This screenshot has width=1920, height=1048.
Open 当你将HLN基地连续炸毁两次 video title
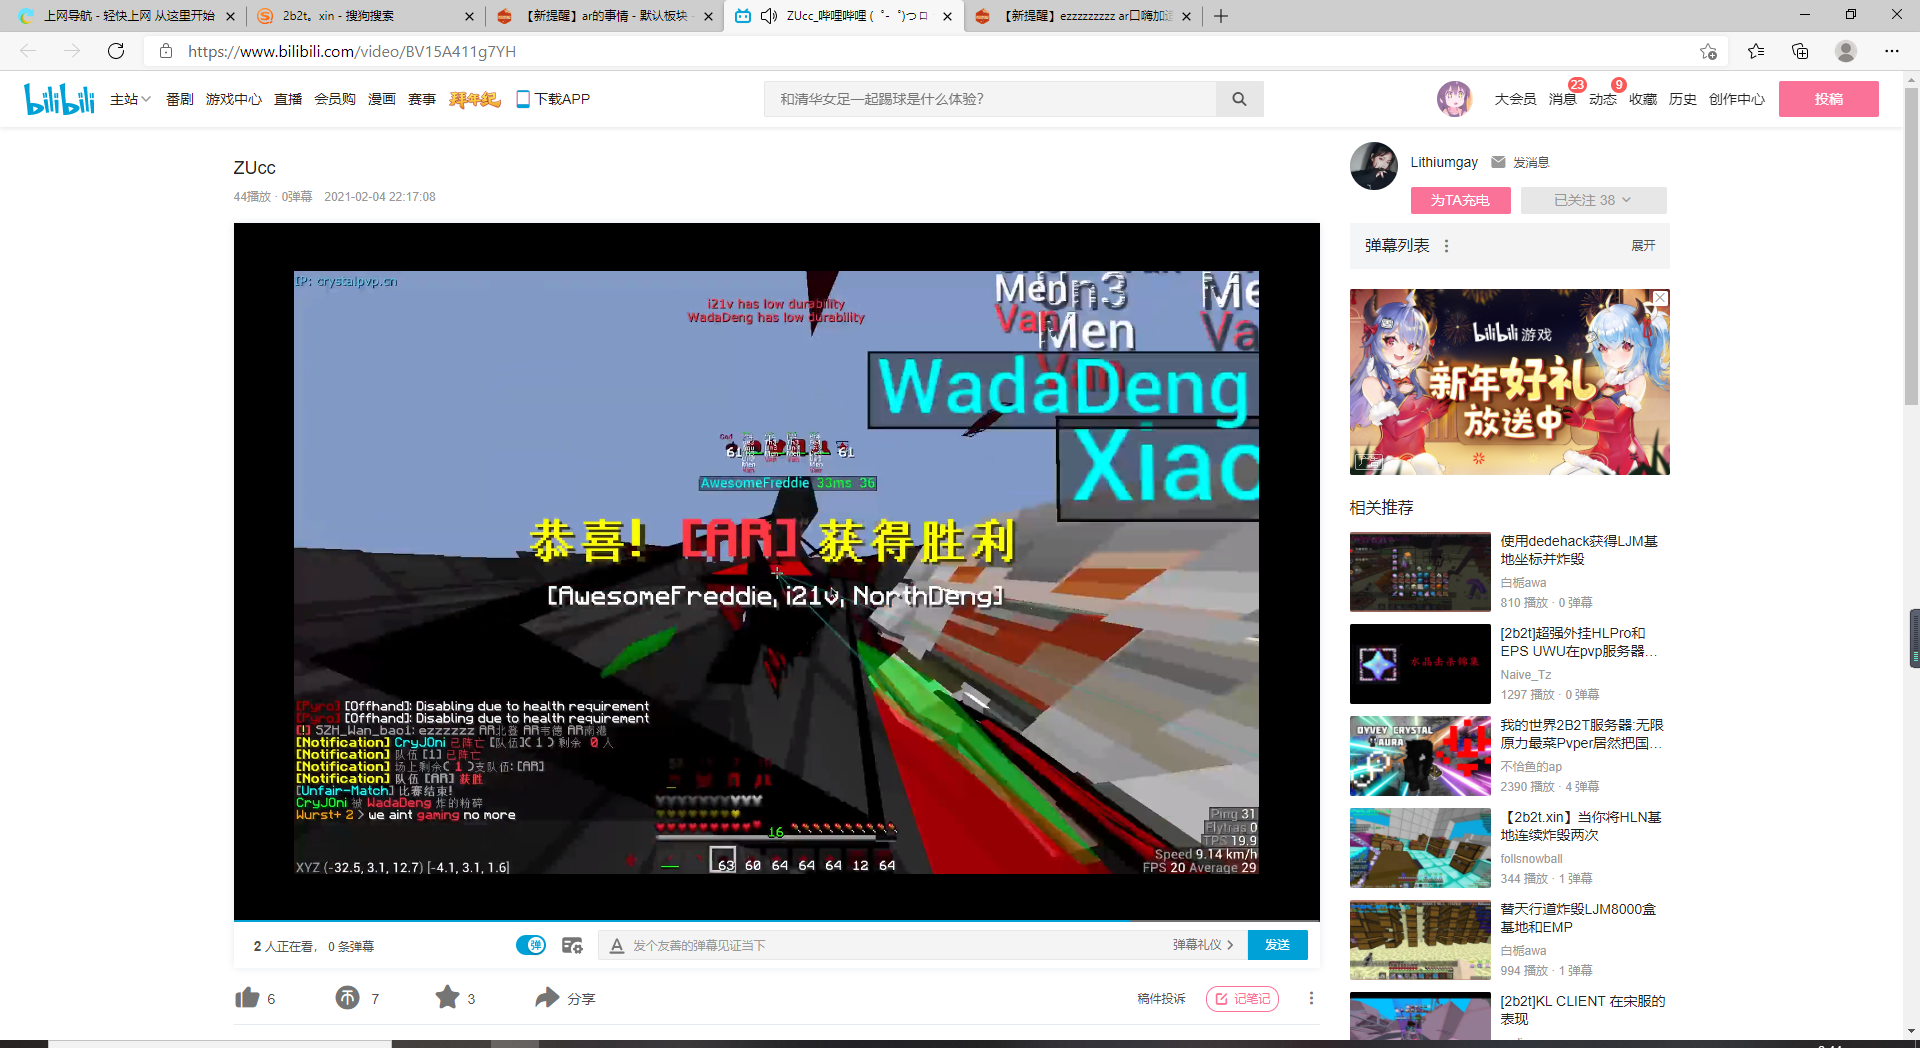[x=1581, y=826]
